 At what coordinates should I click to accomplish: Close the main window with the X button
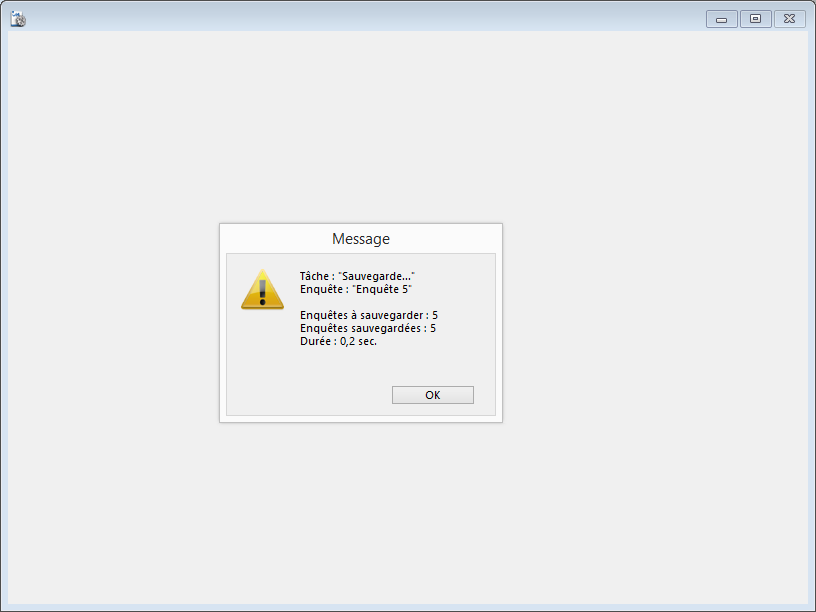click(789, 19)
